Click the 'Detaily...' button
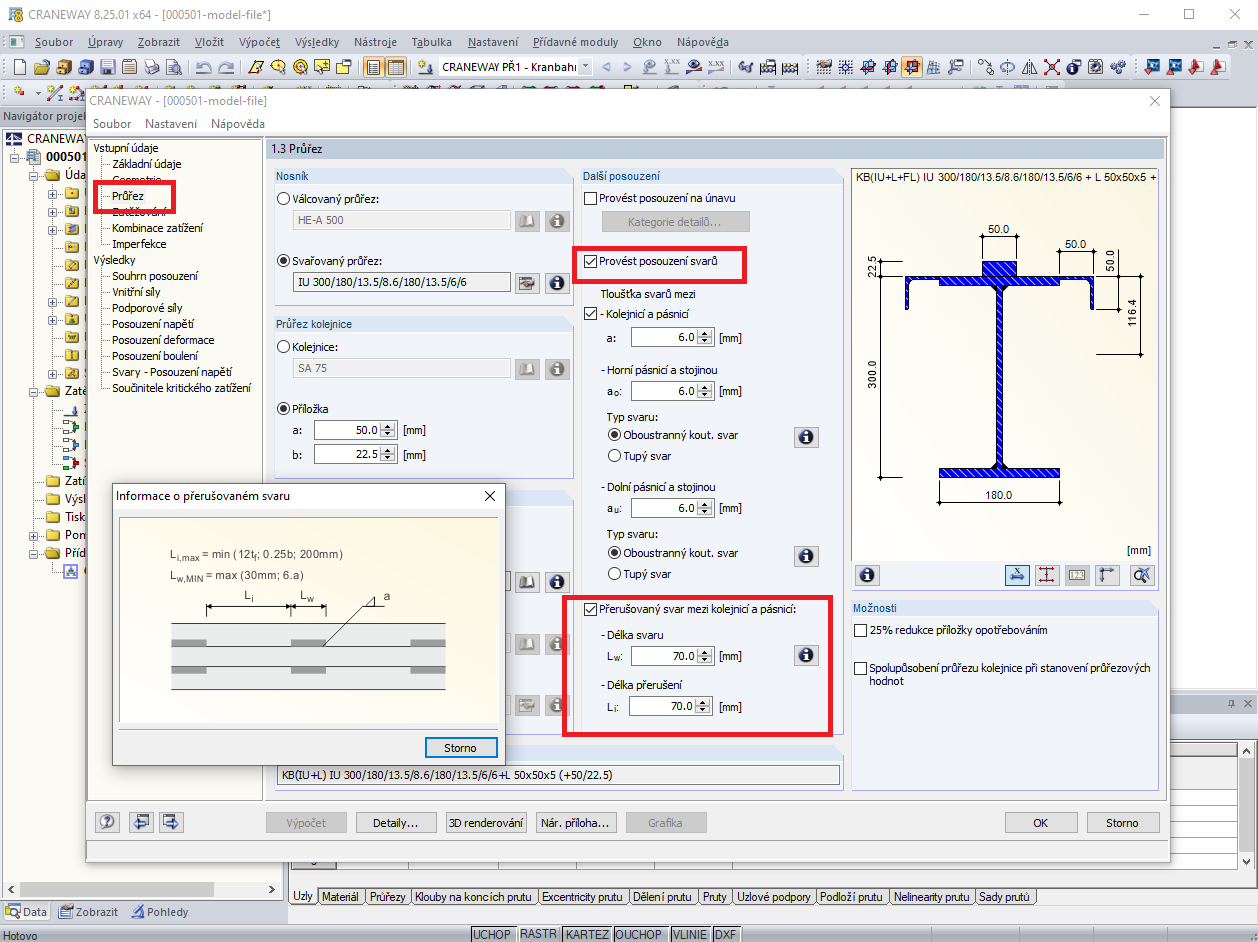 (396, 822)
